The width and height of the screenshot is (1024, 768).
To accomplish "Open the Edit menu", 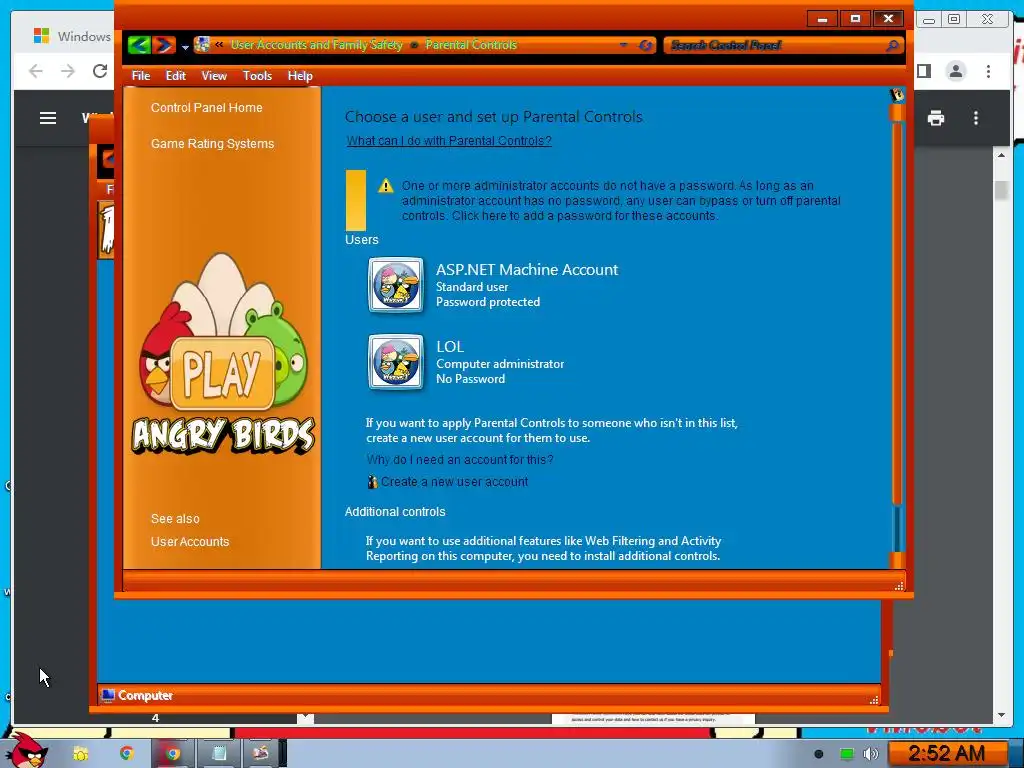I will (x=176, y=76).
